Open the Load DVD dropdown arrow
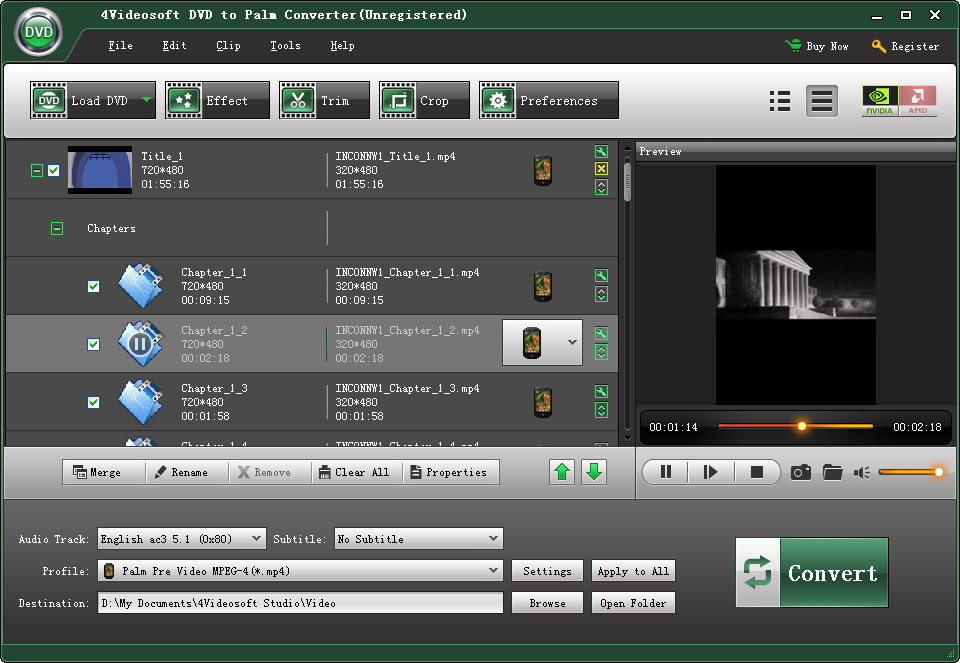Screen dimensions: 960x663 pos(147,99)
